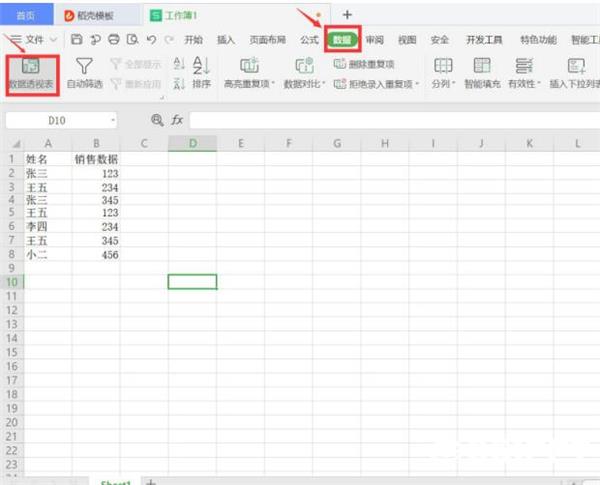Click 删除重复项 in the ribbon
The image size is (600, 485).
[364, 64]
